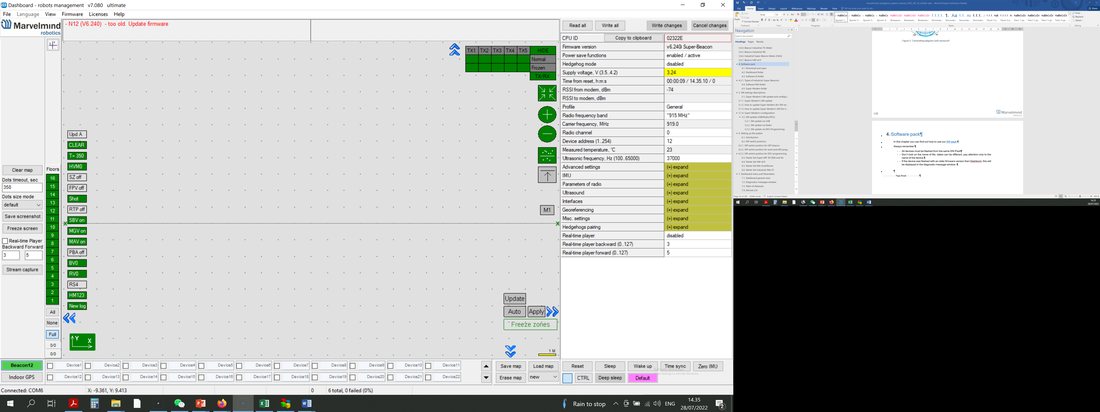Toggle the MGV on button
This screenshot has height=412, width=1100.
tap(76, 231)
